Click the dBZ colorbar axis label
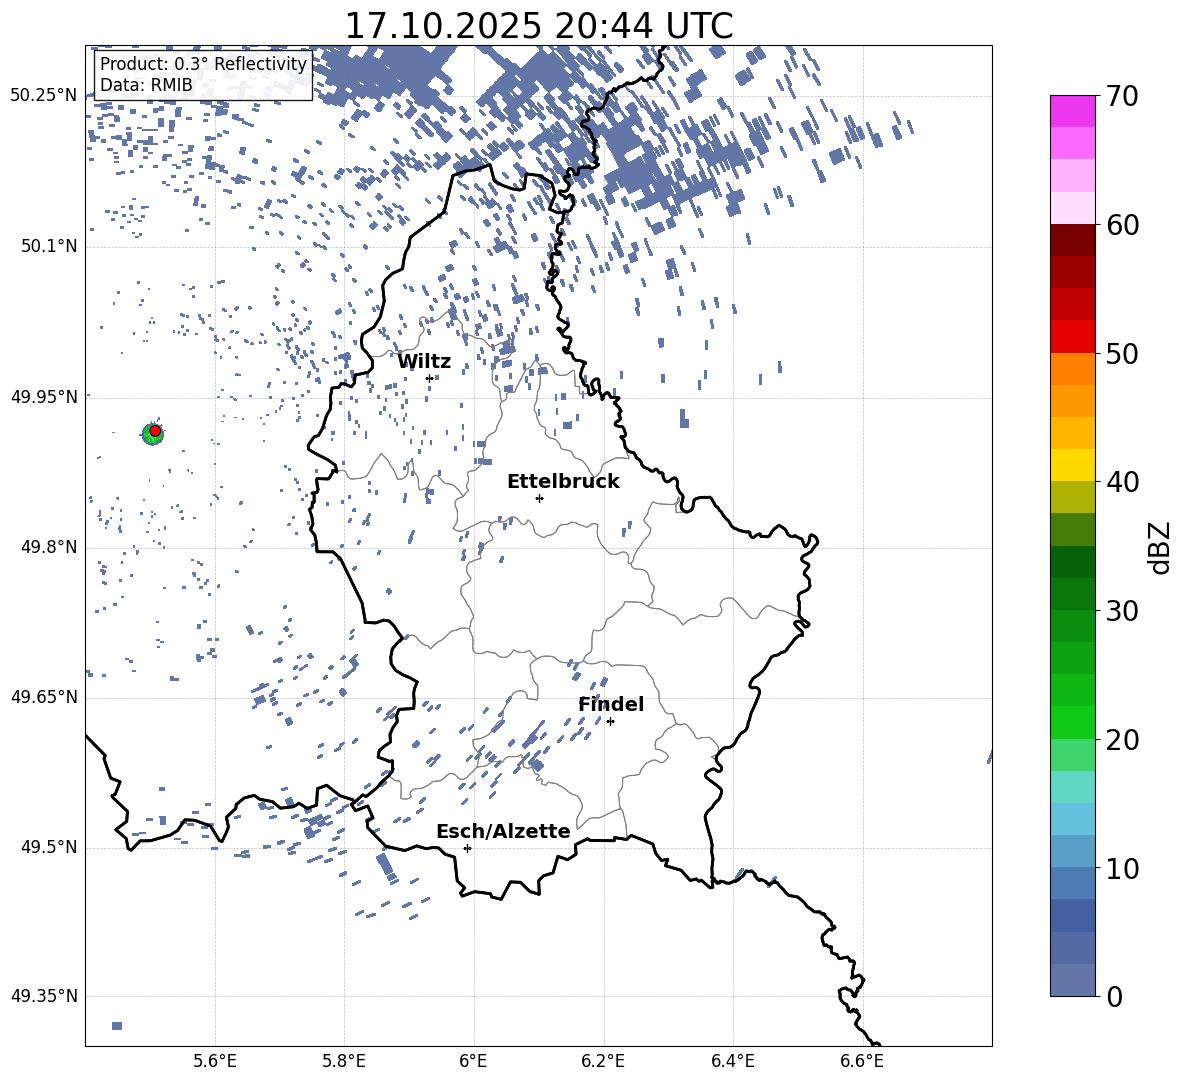The image size is (1184, 1081). [1159, 547]
